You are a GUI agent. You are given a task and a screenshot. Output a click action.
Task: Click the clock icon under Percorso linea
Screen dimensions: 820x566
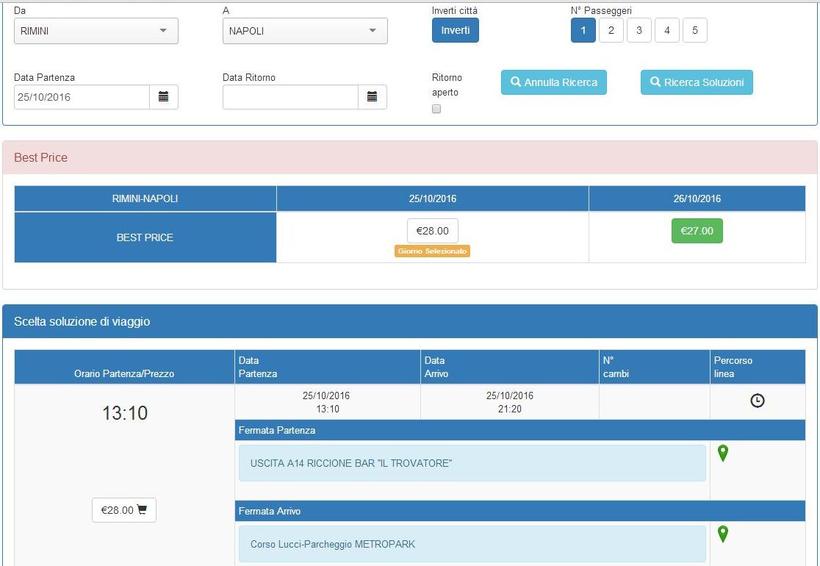point(757,400)
